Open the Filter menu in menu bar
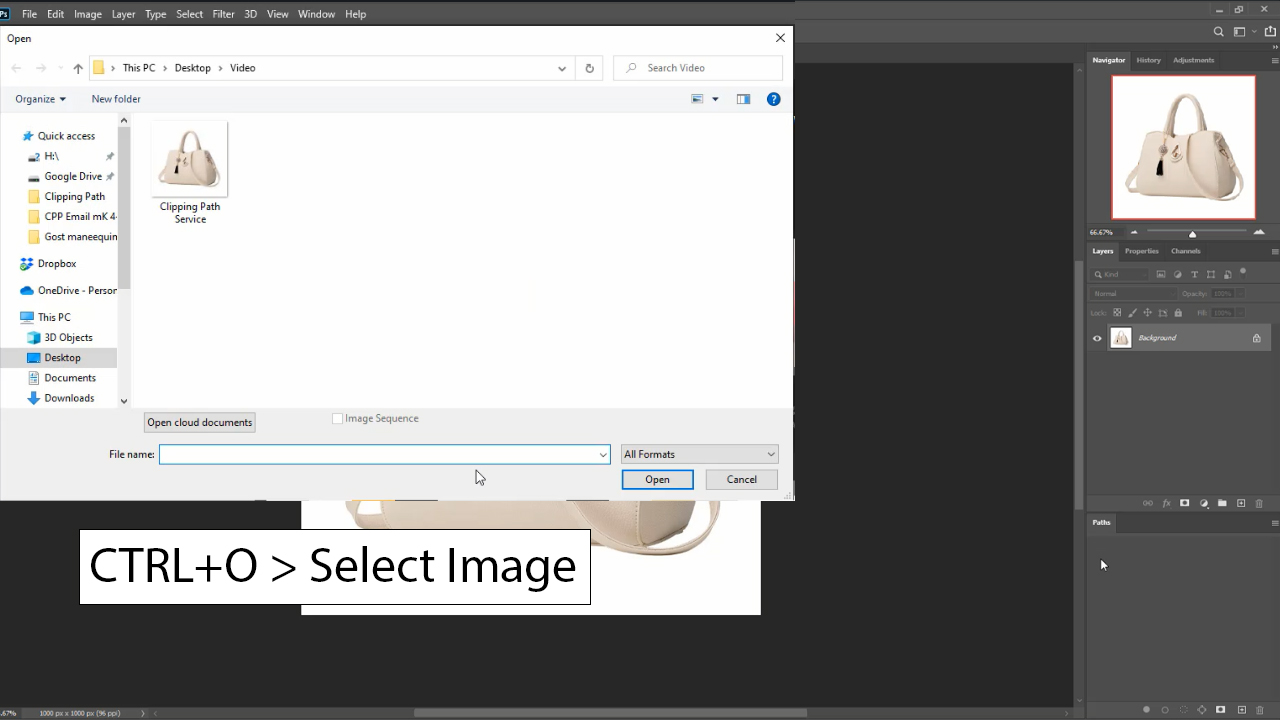 click(223, 14)
